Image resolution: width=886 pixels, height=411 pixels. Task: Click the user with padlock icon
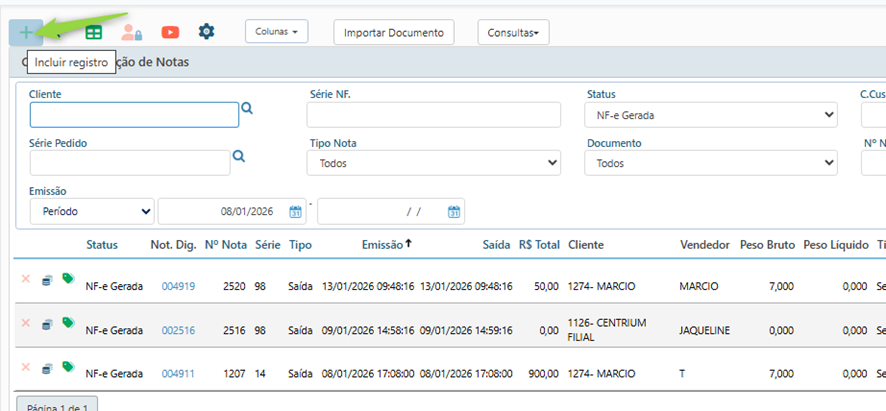point(131,32)
